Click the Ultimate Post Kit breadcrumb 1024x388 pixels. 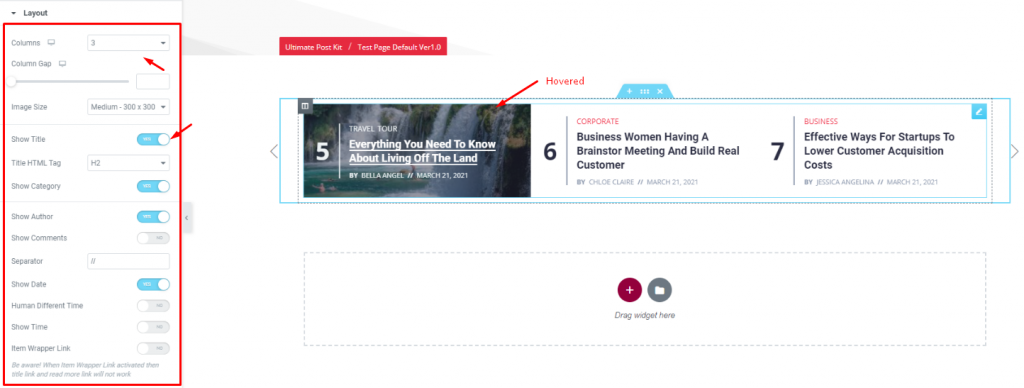click(x=313, y=47)
